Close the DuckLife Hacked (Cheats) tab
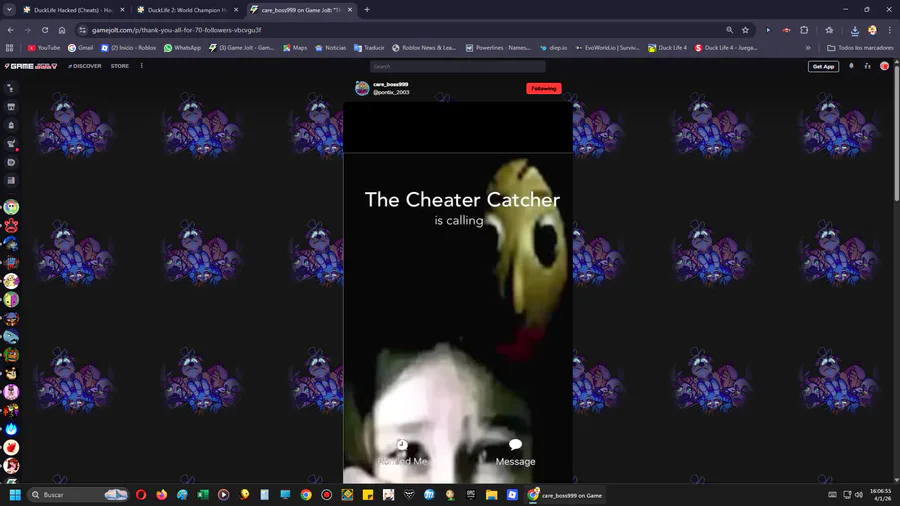 [122, 10]
